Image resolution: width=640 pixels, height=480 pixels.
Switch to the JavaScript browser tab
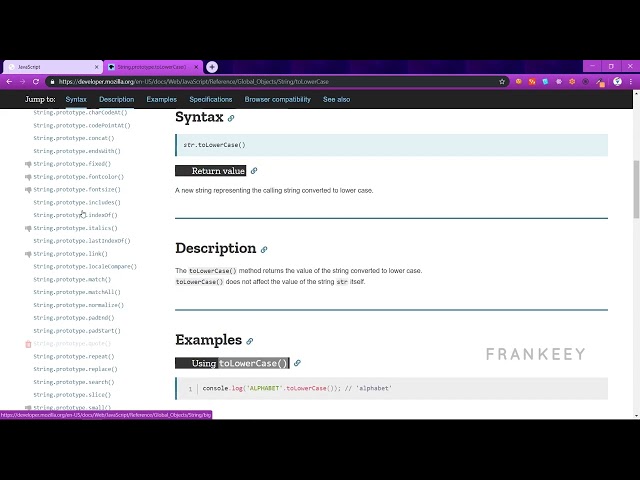[53, 67]
